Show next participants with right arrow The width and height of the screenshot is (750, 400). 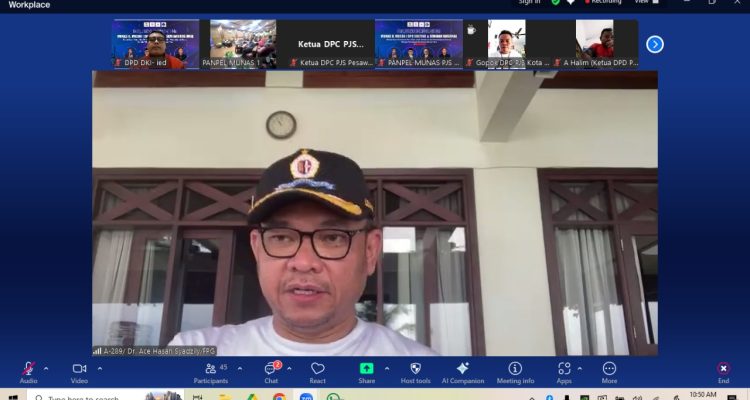pos(655,44)
